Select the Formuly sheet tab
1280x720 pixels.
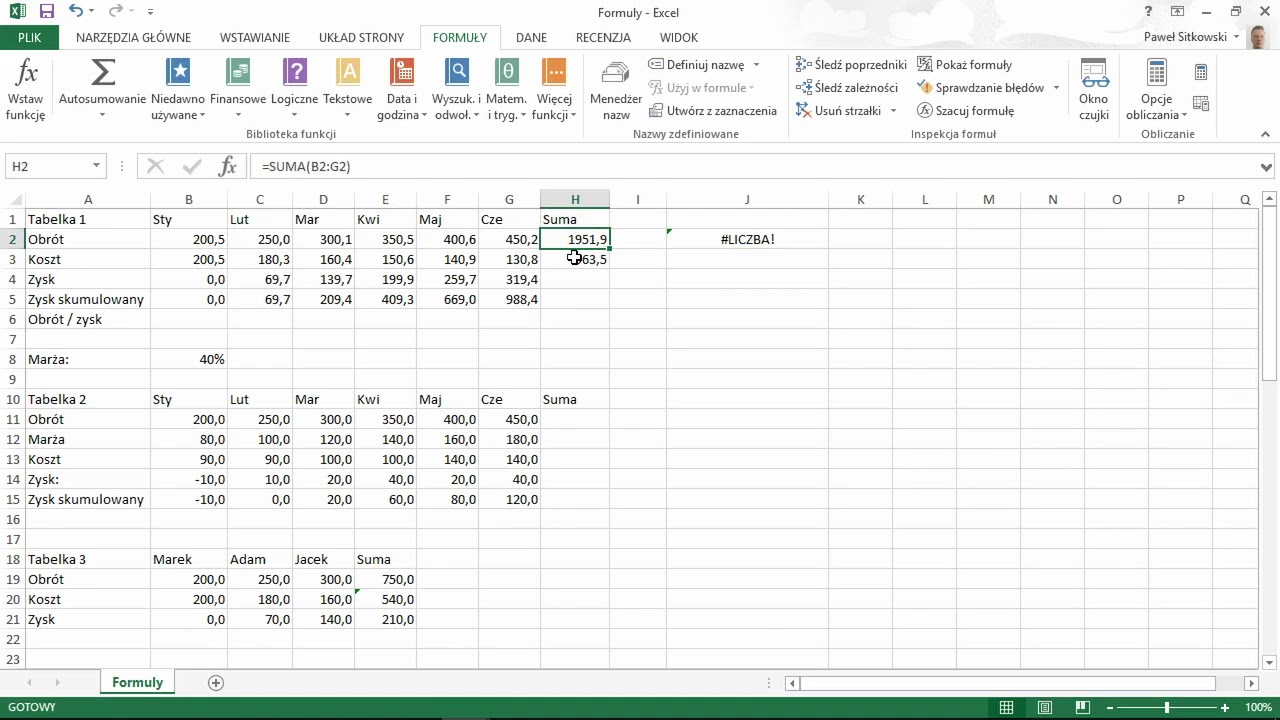pyautogui.click(x=137, y=682)
